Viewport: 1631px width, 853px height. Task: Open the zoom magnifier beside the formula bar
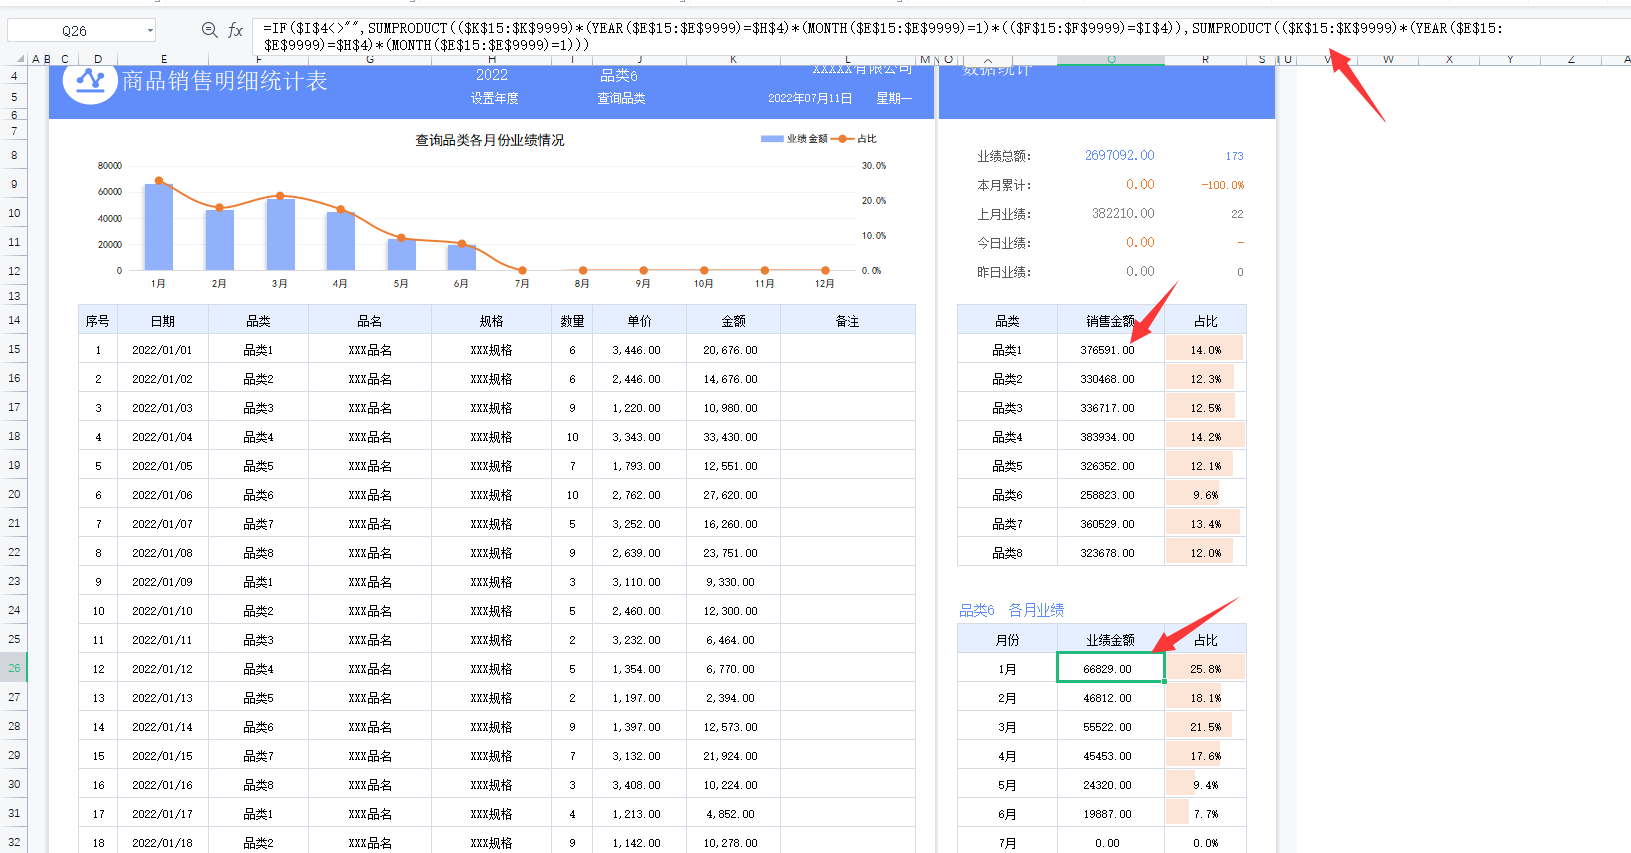209,30
